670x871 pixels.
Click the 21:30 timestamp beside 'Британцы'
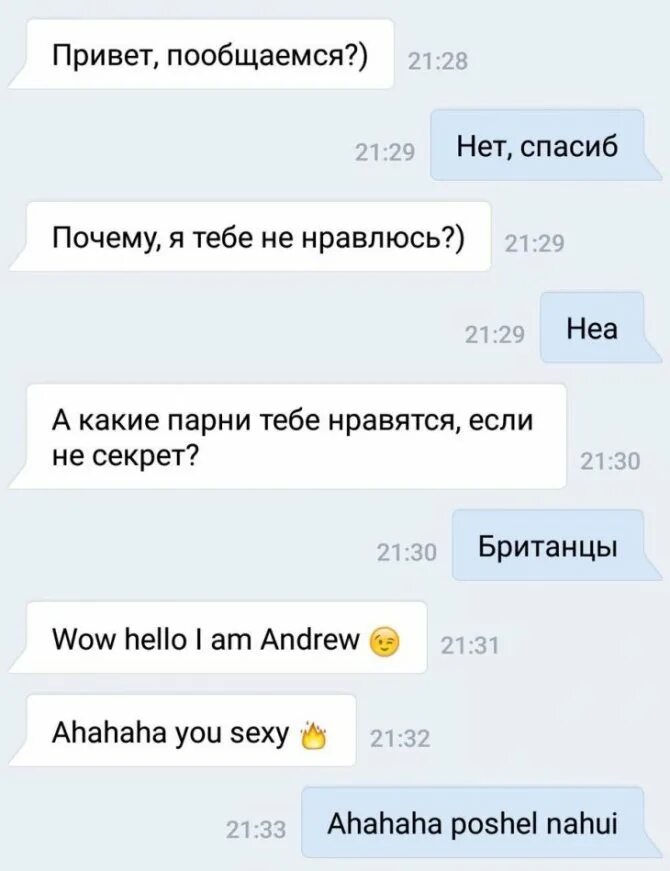[x=407, y=553]
